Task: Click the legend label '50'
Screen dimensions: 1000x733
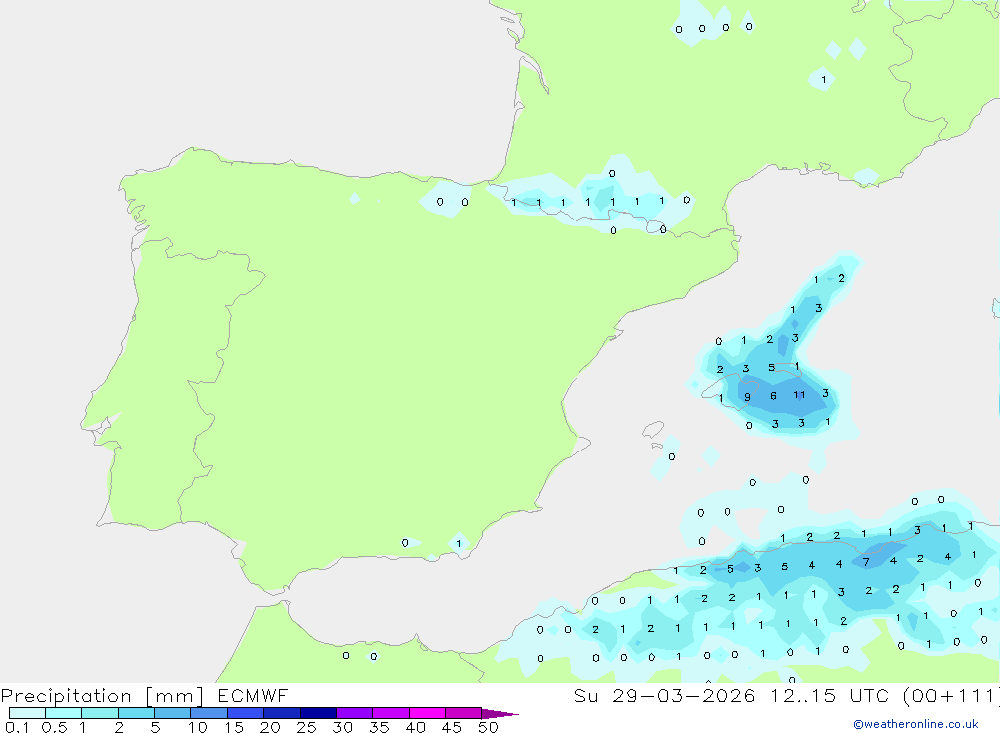Action: [x=488, y=727]
